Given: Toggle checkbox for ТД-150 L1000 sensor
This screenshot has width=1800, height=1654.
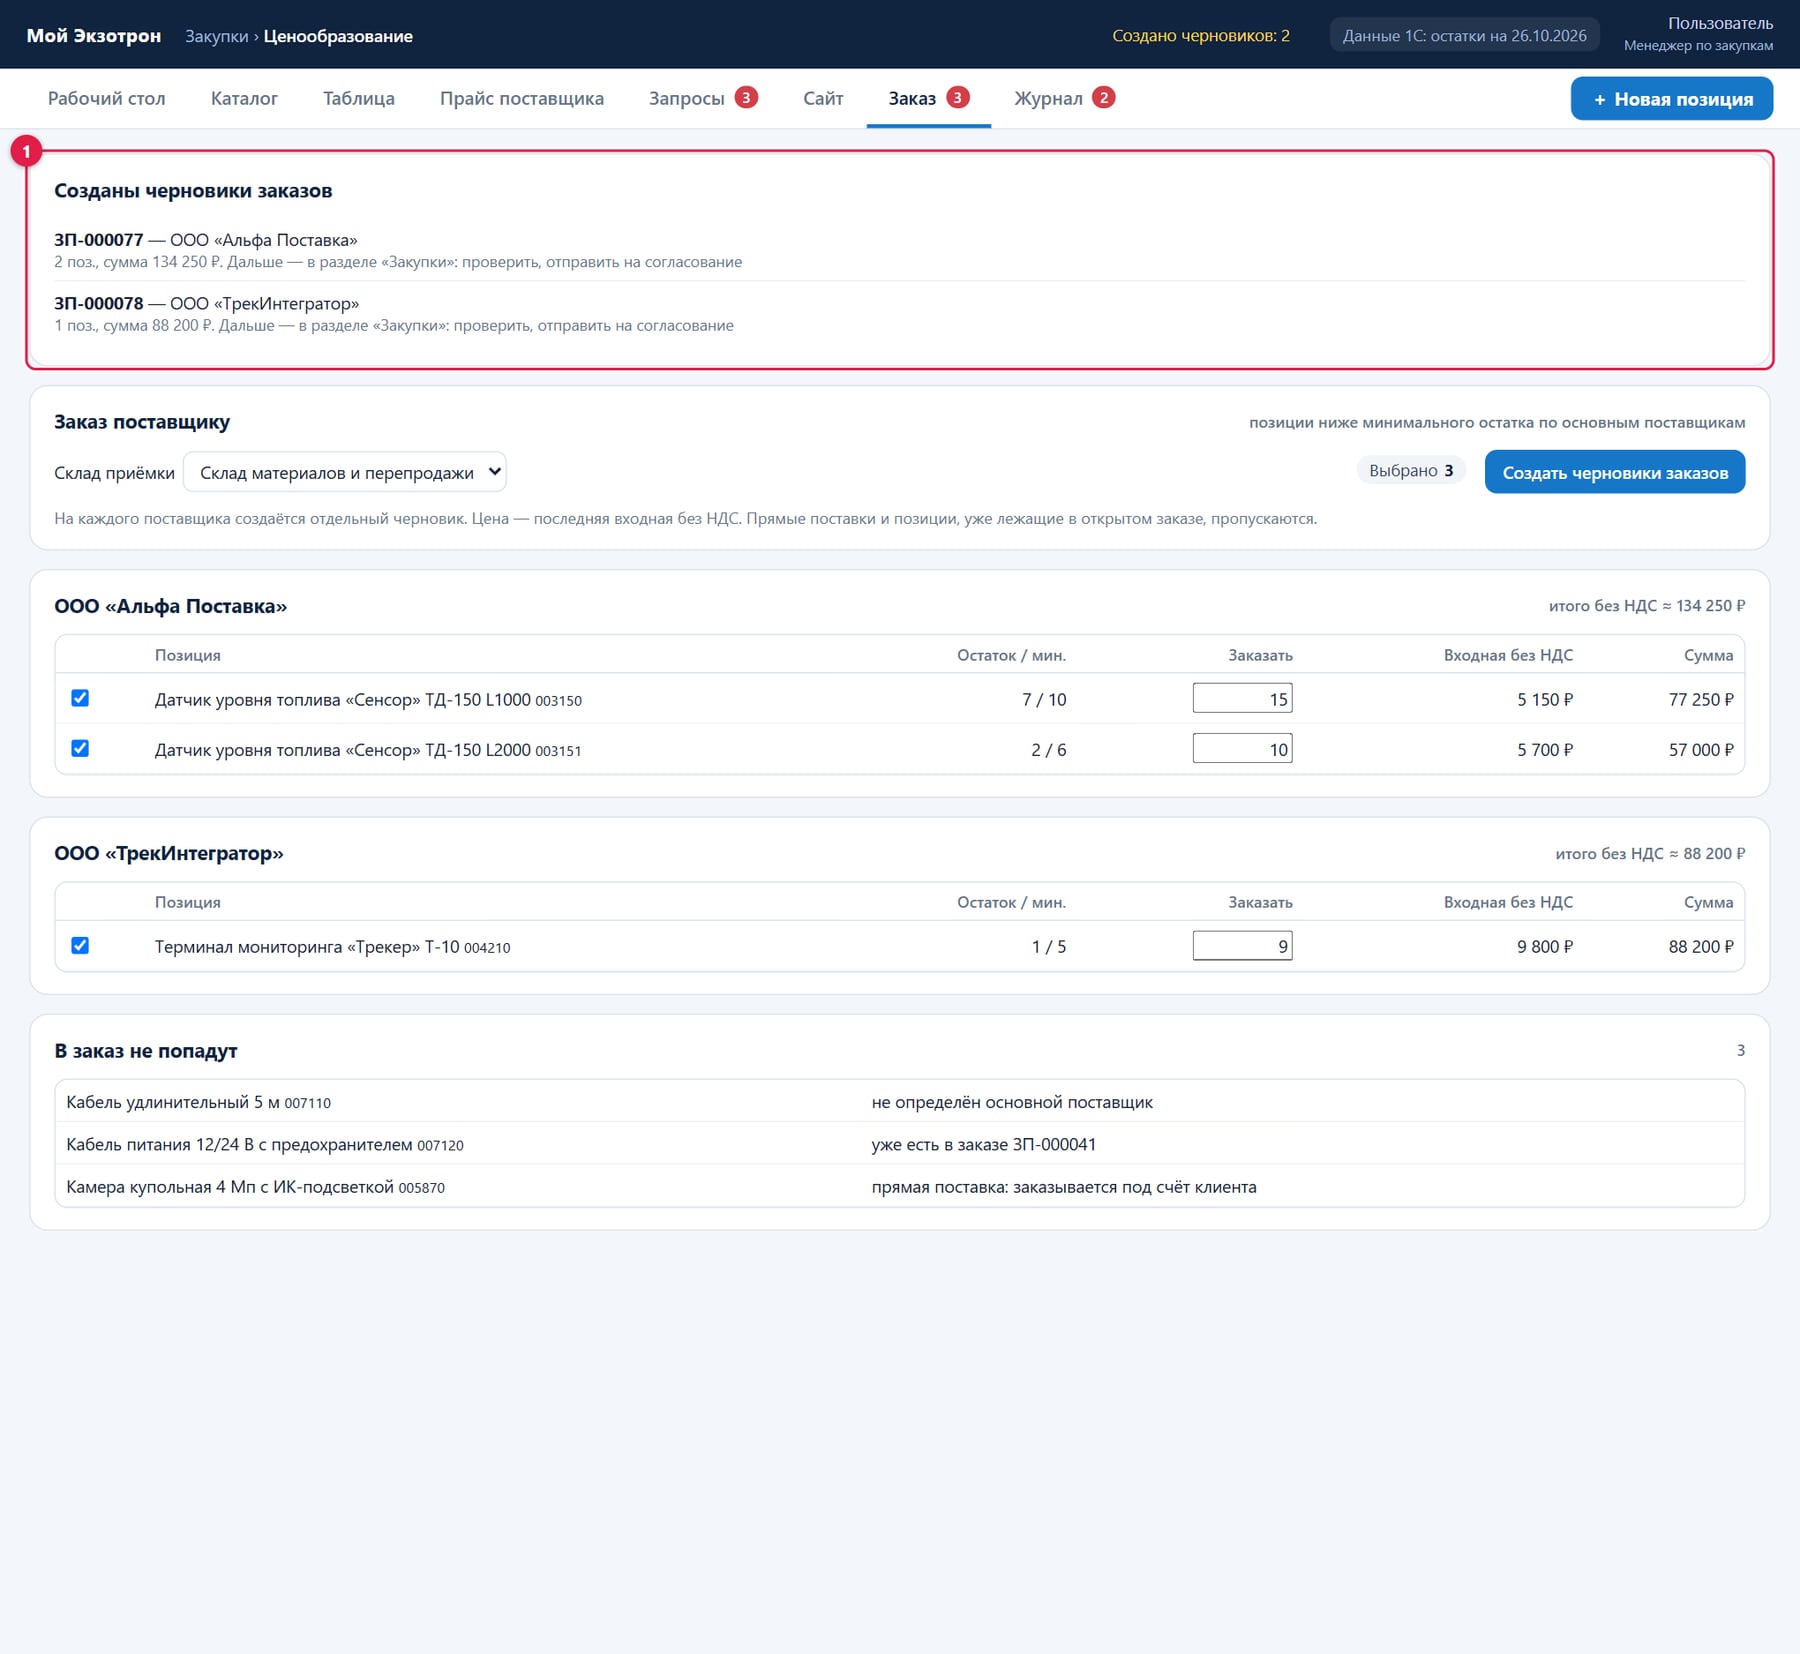Looking at the screenshot, I should [80, 698].
